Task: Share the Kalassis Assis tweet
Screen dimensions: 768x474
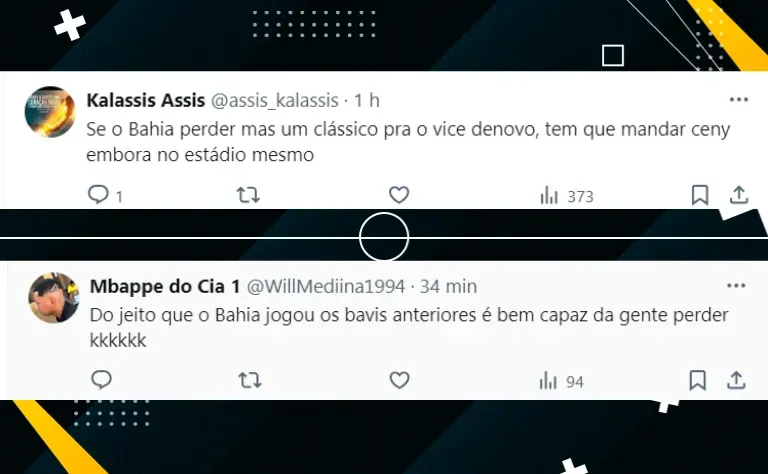Action: click(739, 195)
